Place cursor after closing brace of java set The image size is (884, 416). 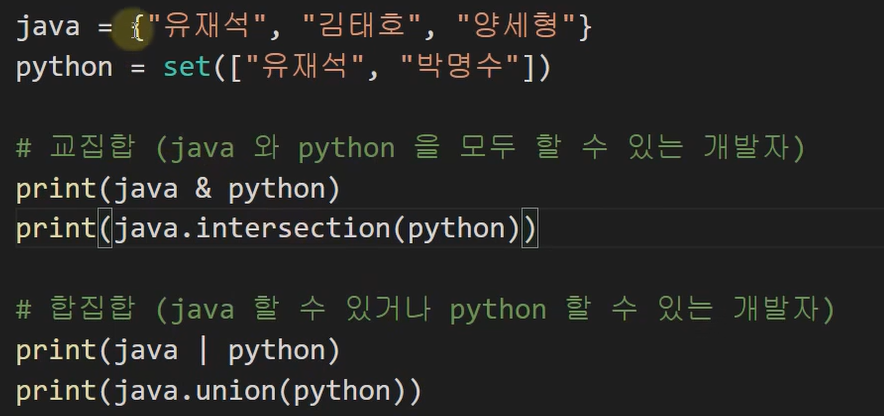[x=591, y=27]
